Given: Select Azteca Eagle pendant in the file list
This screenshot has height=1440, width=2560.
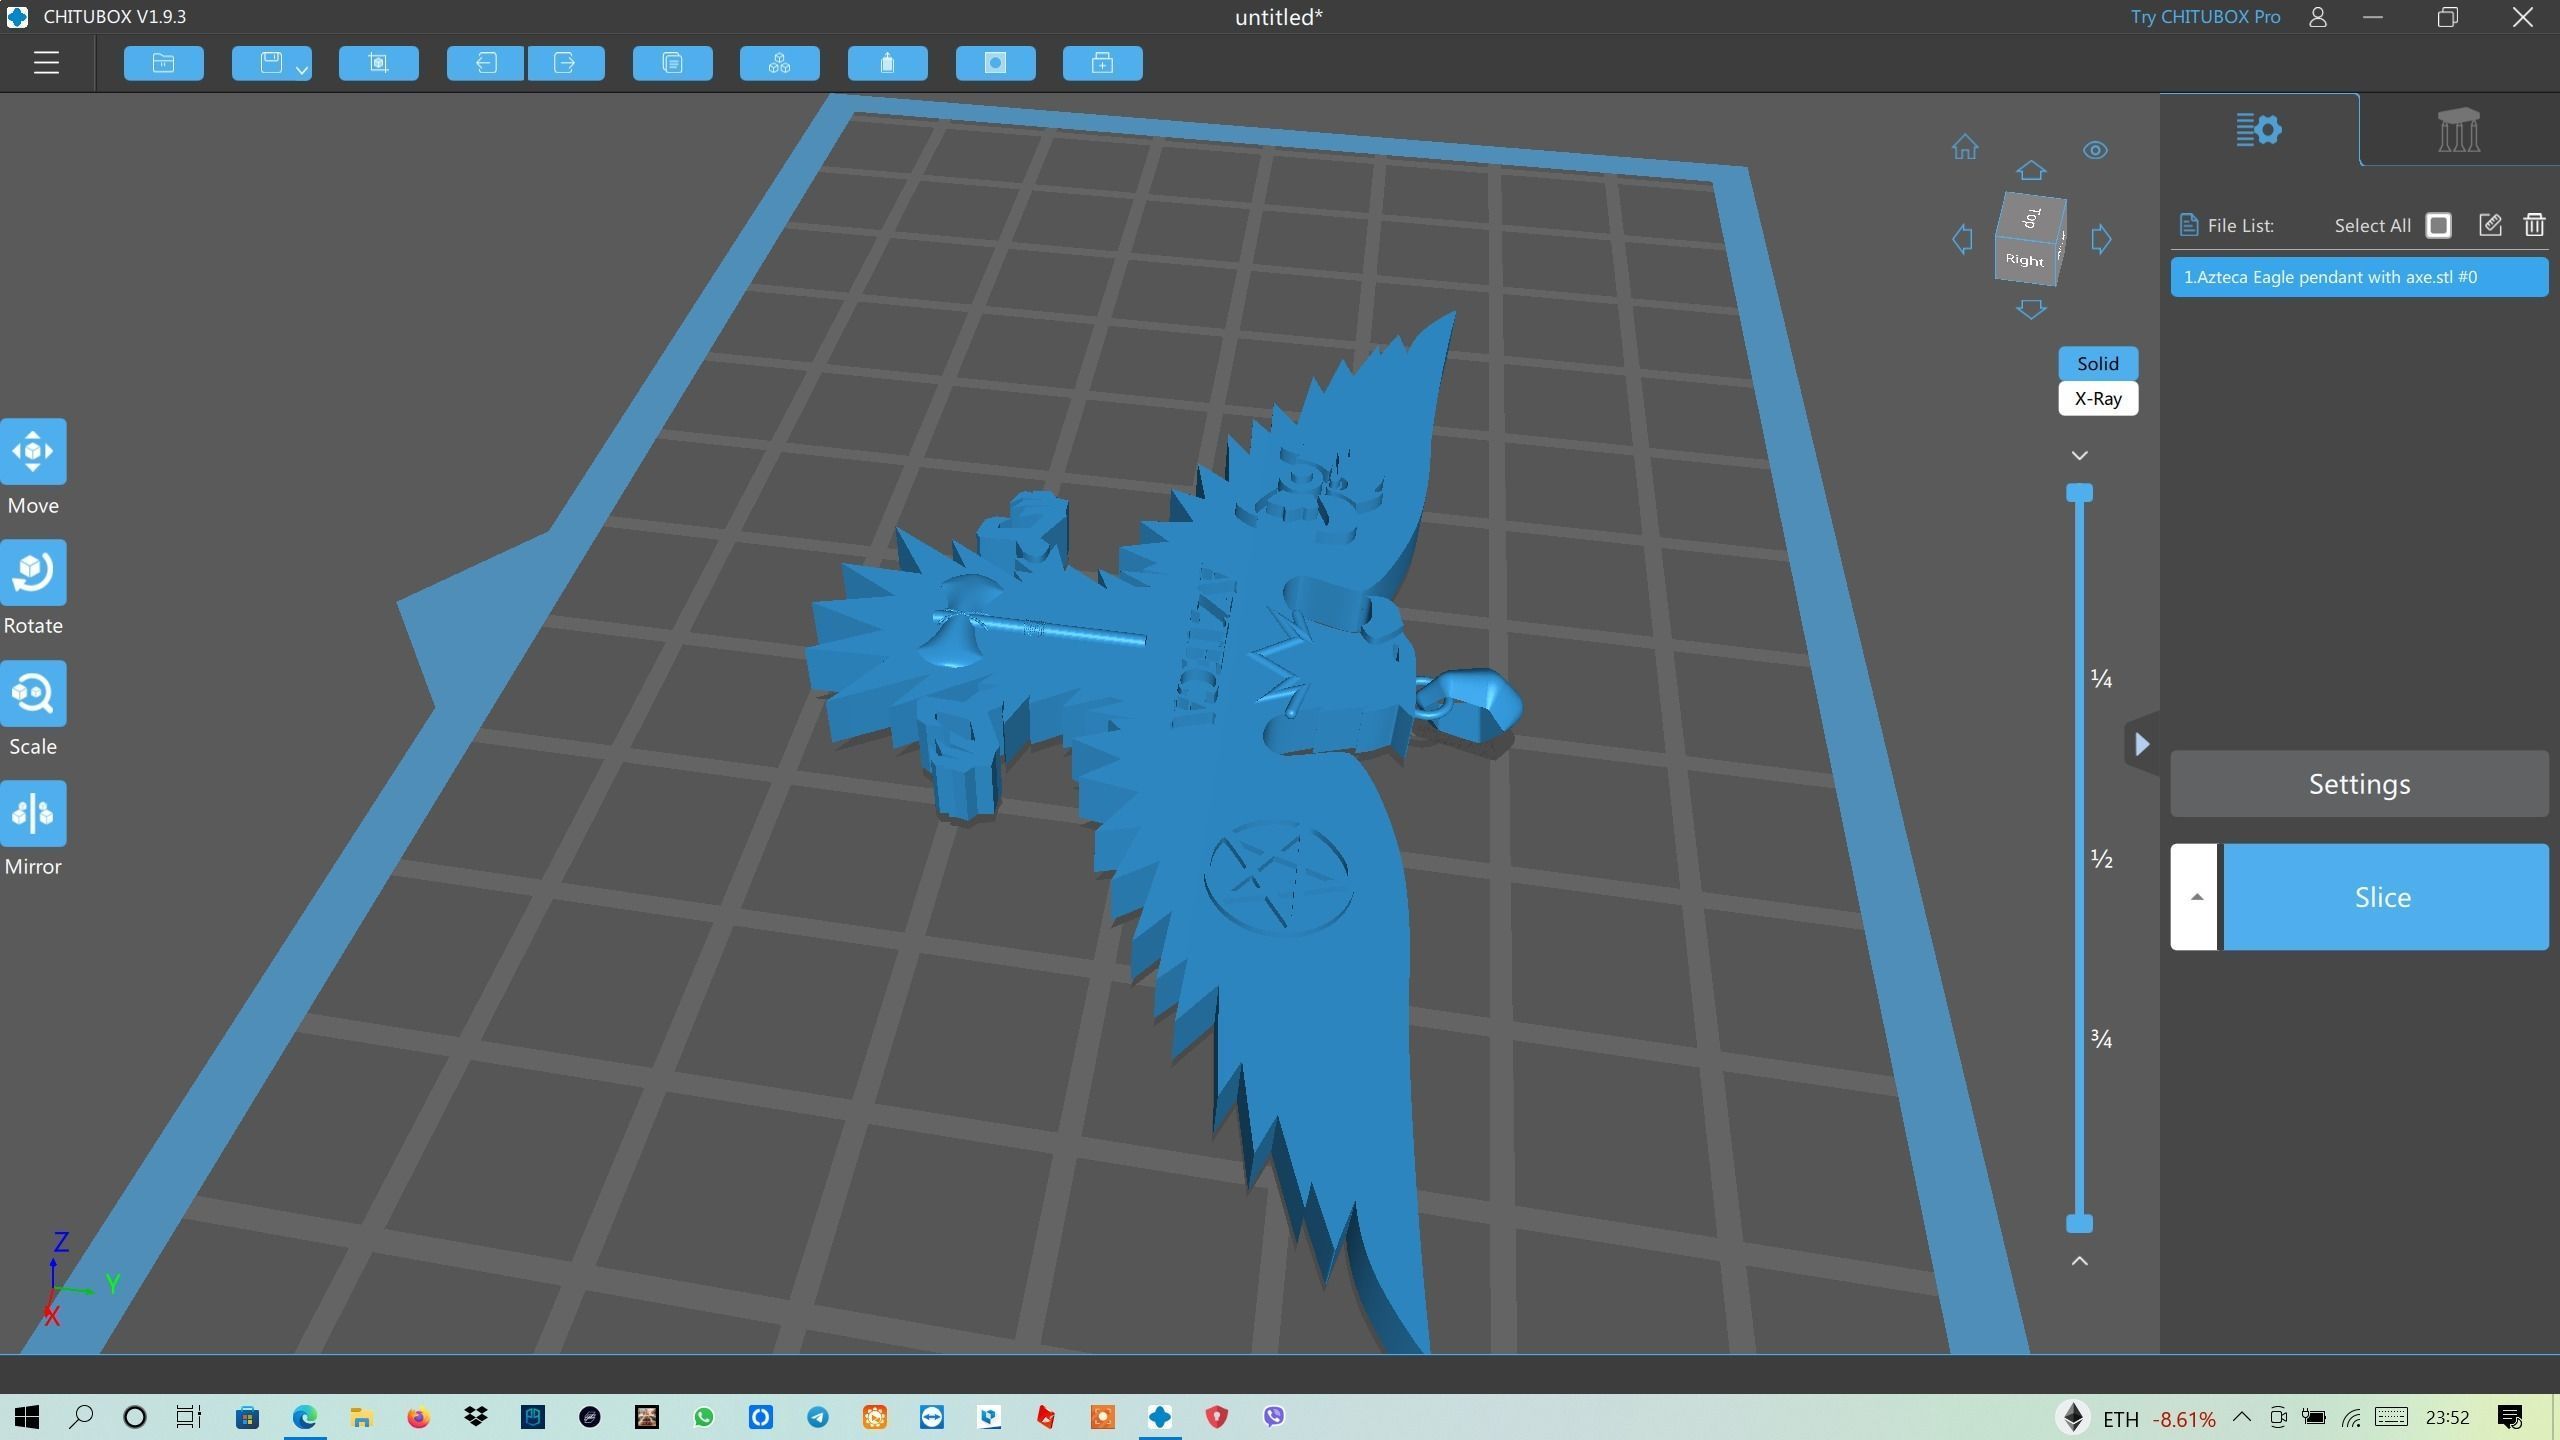Looking at the screenshot, I should click(x=2358, y=277).
